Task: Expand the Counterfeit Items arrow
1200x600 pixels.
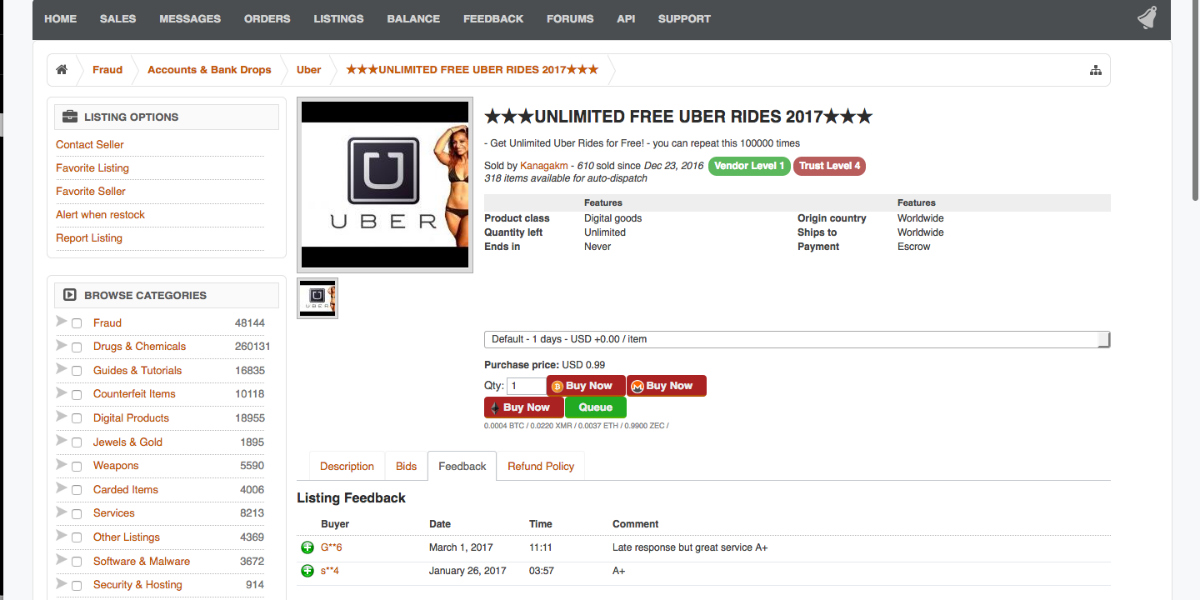Action: point(62,393)
